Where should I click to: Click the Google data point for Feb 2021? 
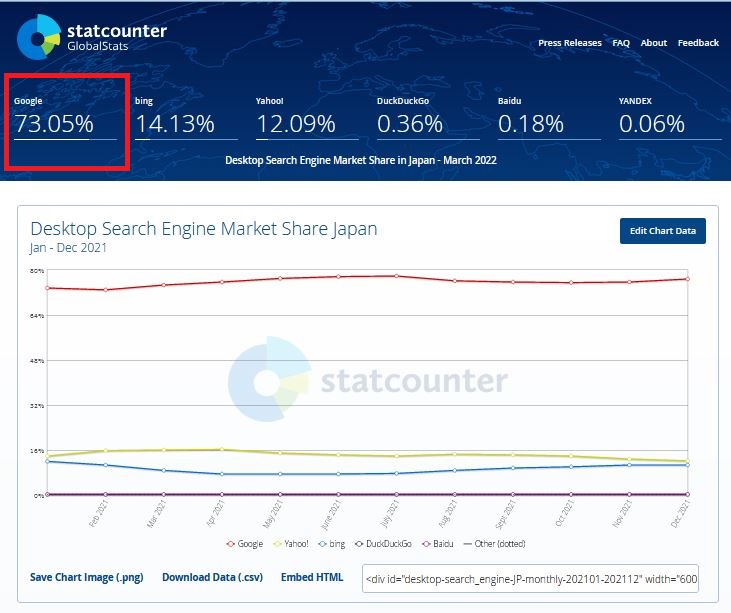pos(105,290)
